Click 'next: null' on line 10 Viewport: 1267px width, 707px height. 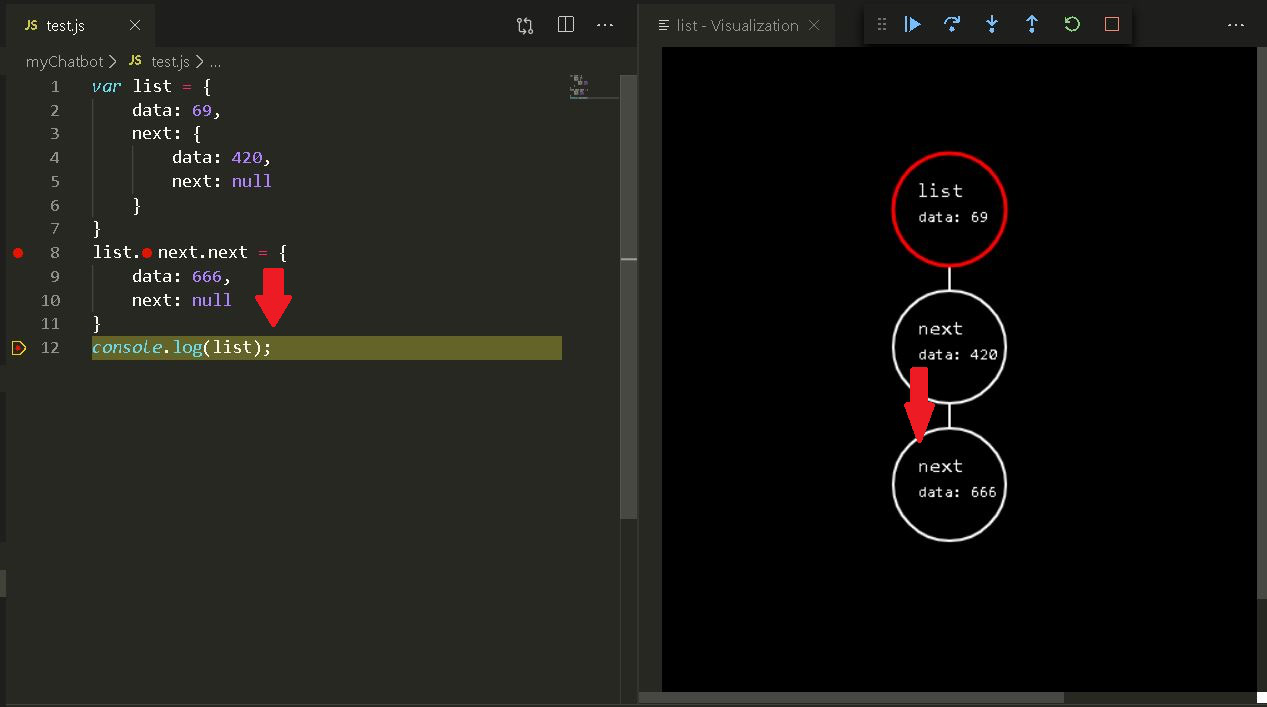(x=182, y=300)
